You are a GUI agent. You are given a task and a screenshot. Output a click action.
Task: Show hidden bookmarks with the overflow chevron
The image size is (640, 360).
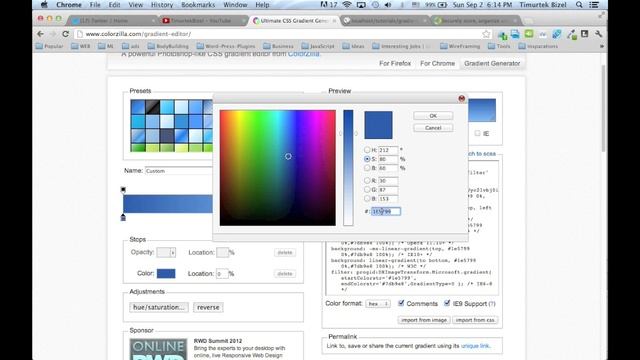tap(601, 46)
